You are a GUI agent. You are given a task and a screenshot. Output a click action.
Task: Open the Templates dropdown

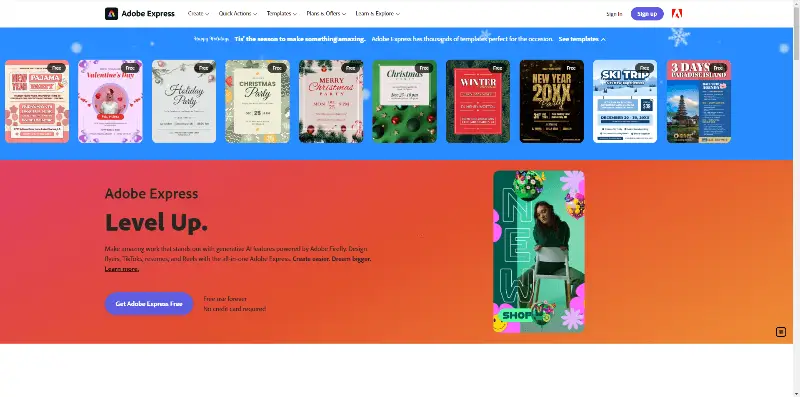(282, 14)
